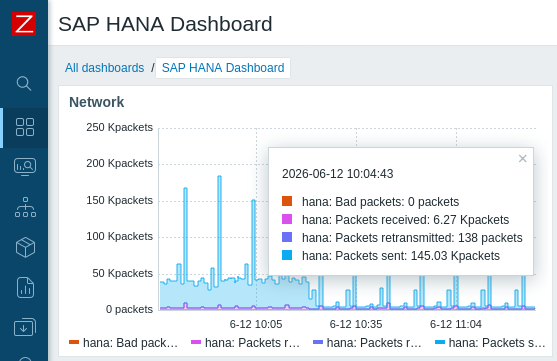Viewport: 557px width, 361px height.
Task: Click the hana: Packets s... legend entry
Action: [490, 343]
